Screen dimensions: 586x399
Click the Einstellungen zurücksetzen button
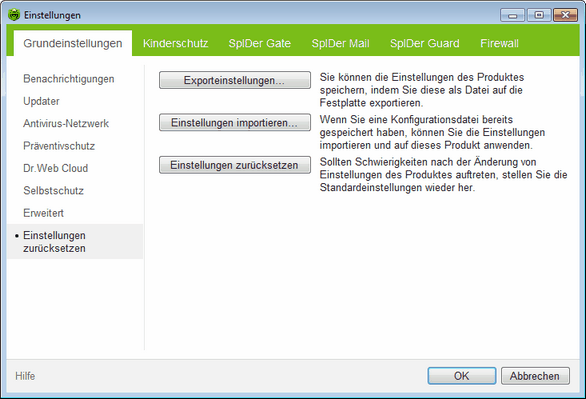(235, 165)
